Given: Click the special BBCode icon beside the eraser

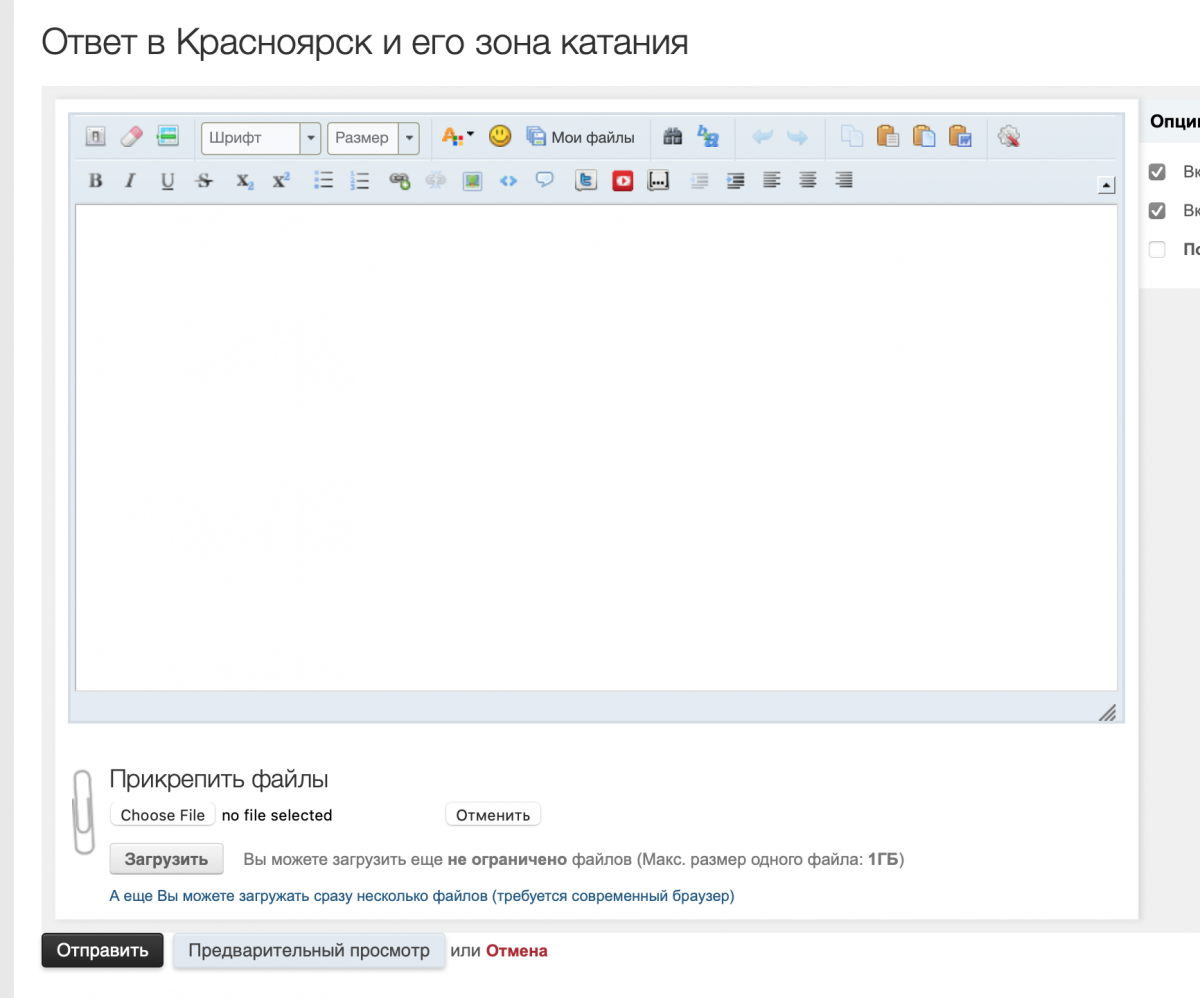Looking at the screenshot, I should click(x=167, y=137).
